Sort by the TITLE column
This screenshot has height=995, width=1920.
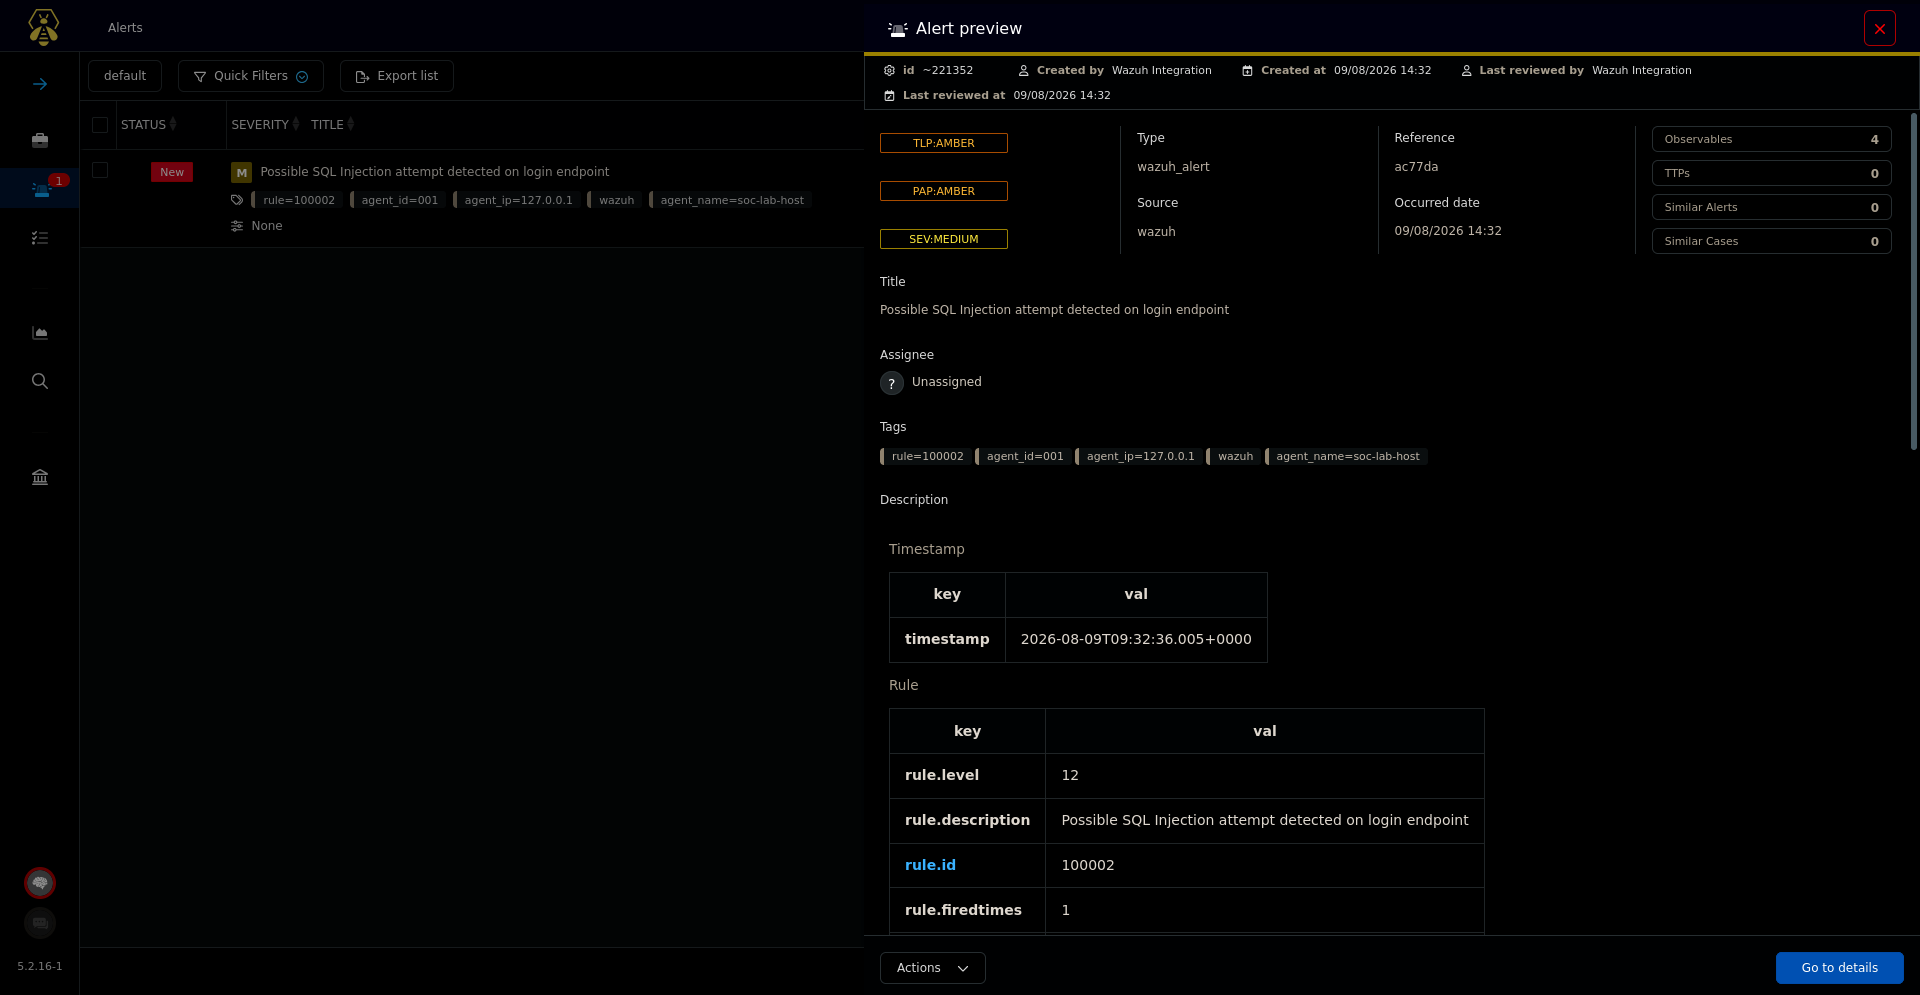point(332,125)
